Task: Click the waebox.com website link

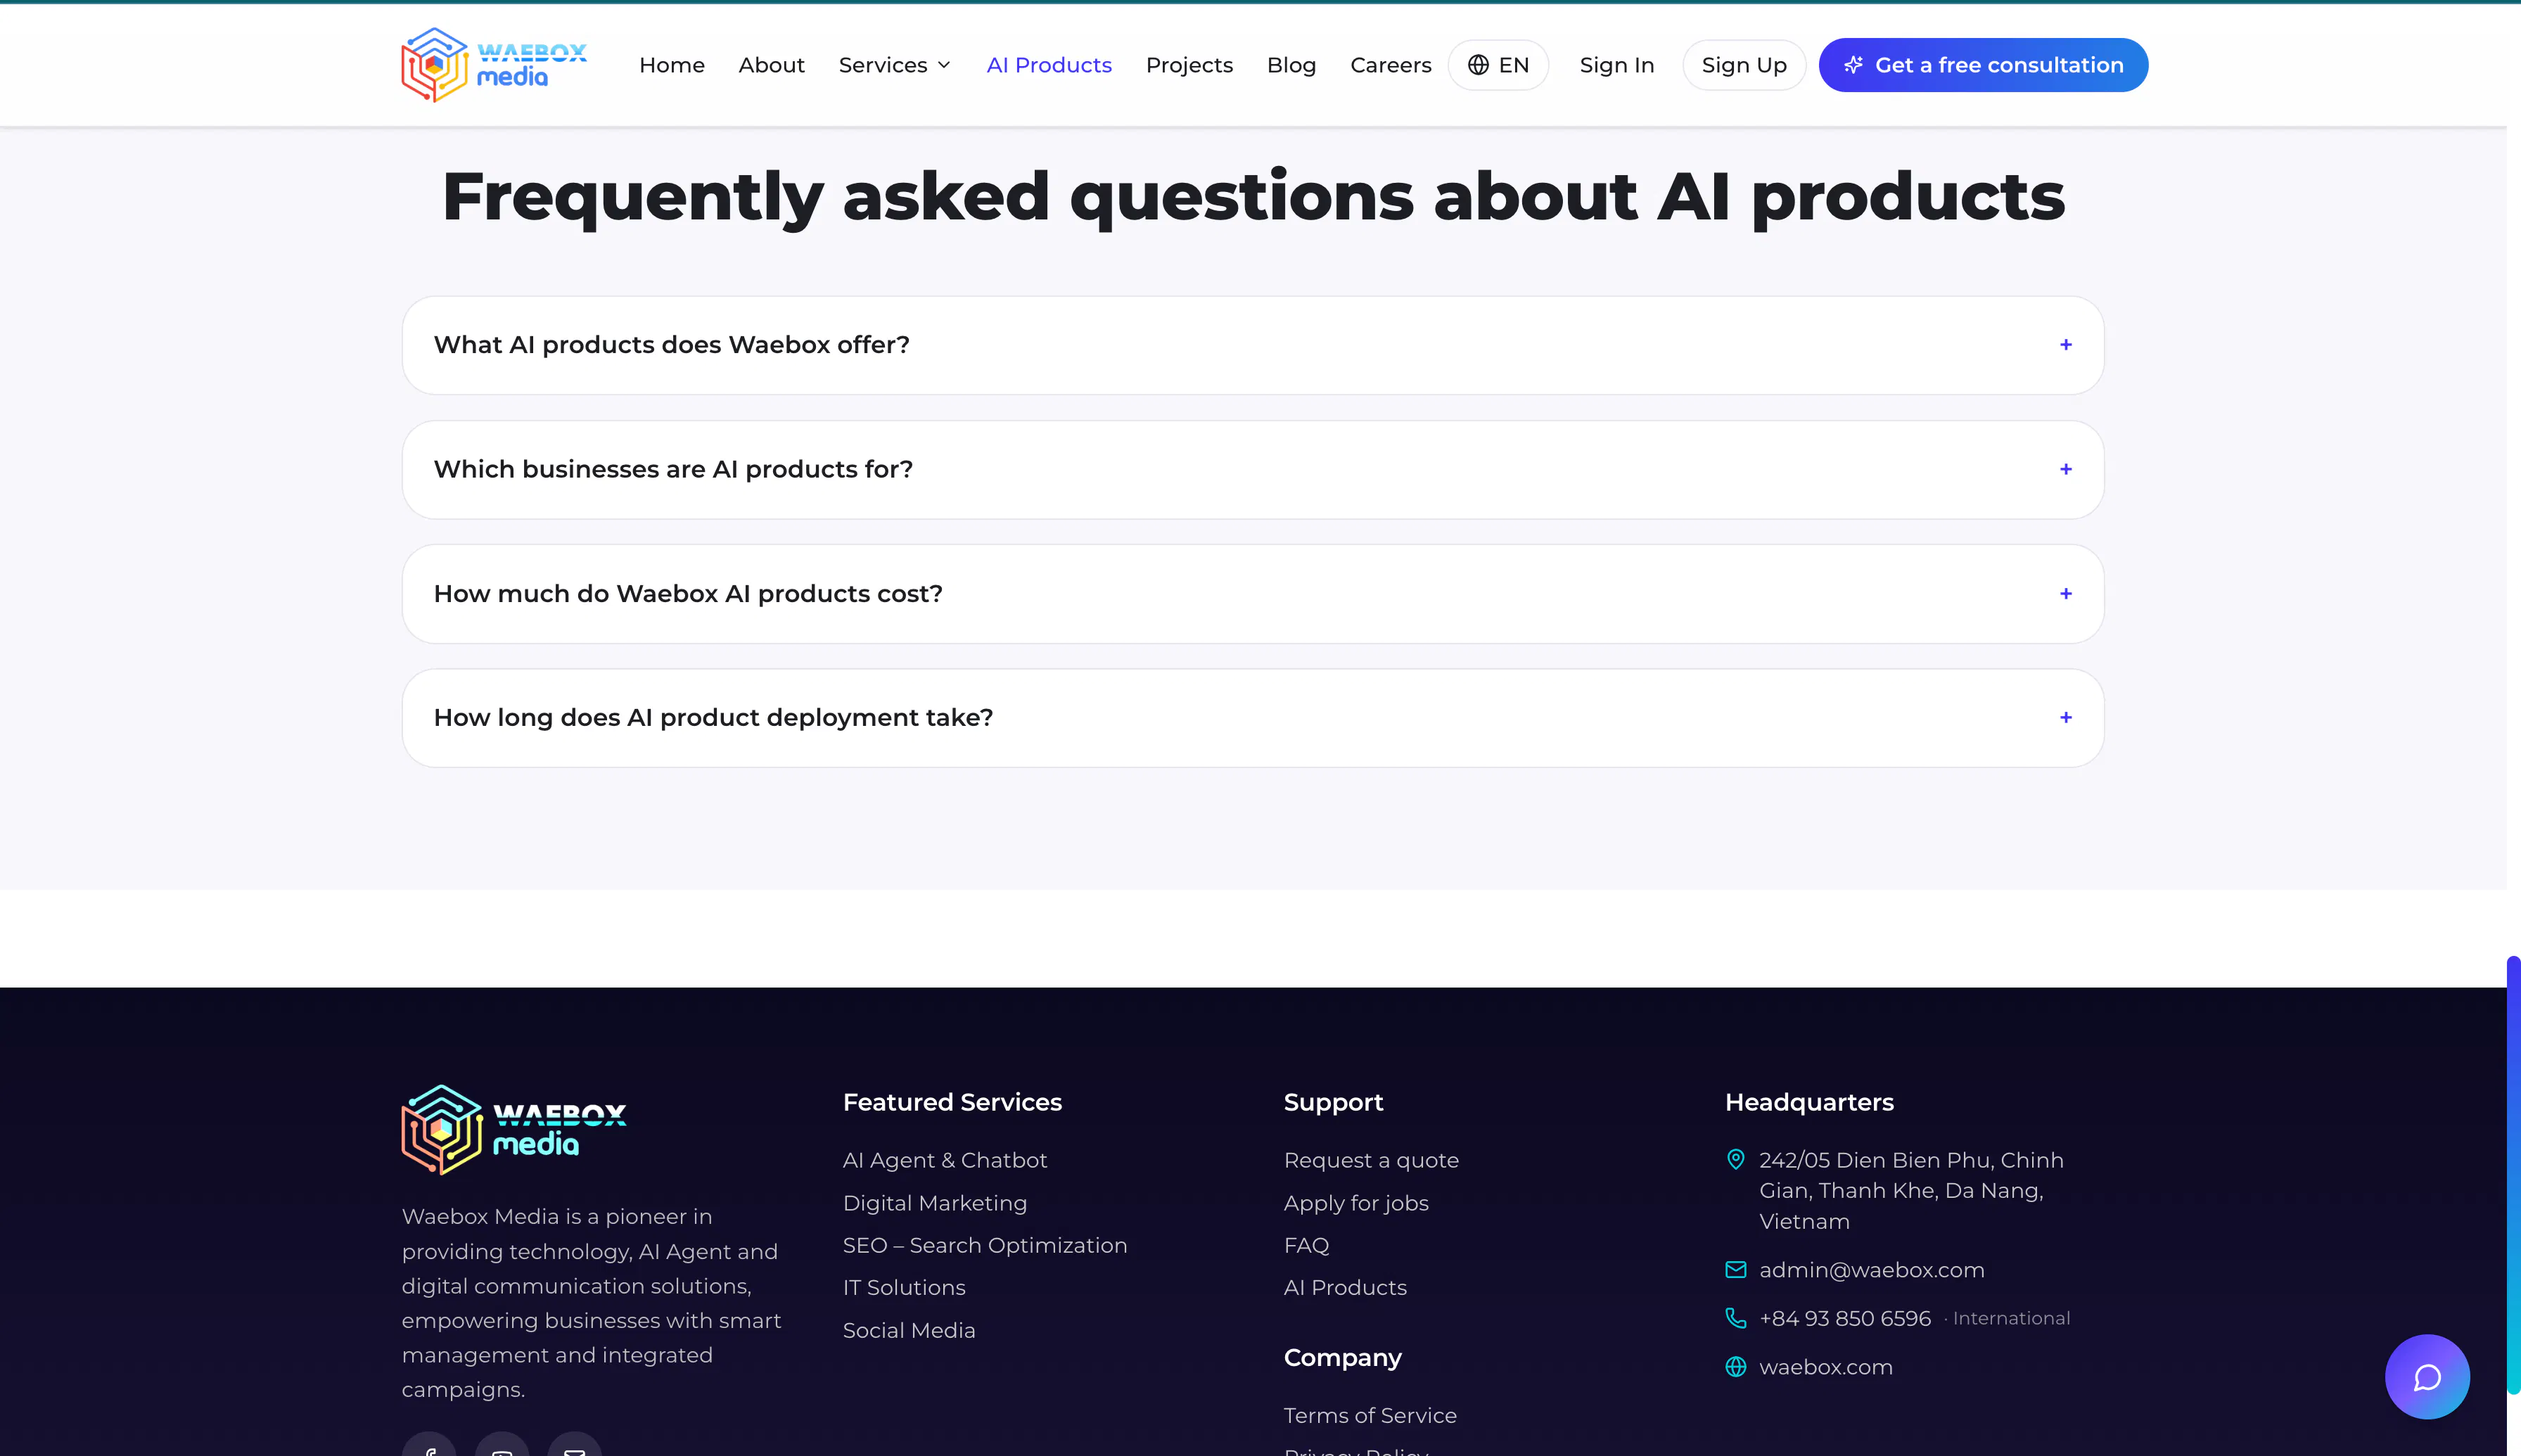Action: pos(1826,1367)
